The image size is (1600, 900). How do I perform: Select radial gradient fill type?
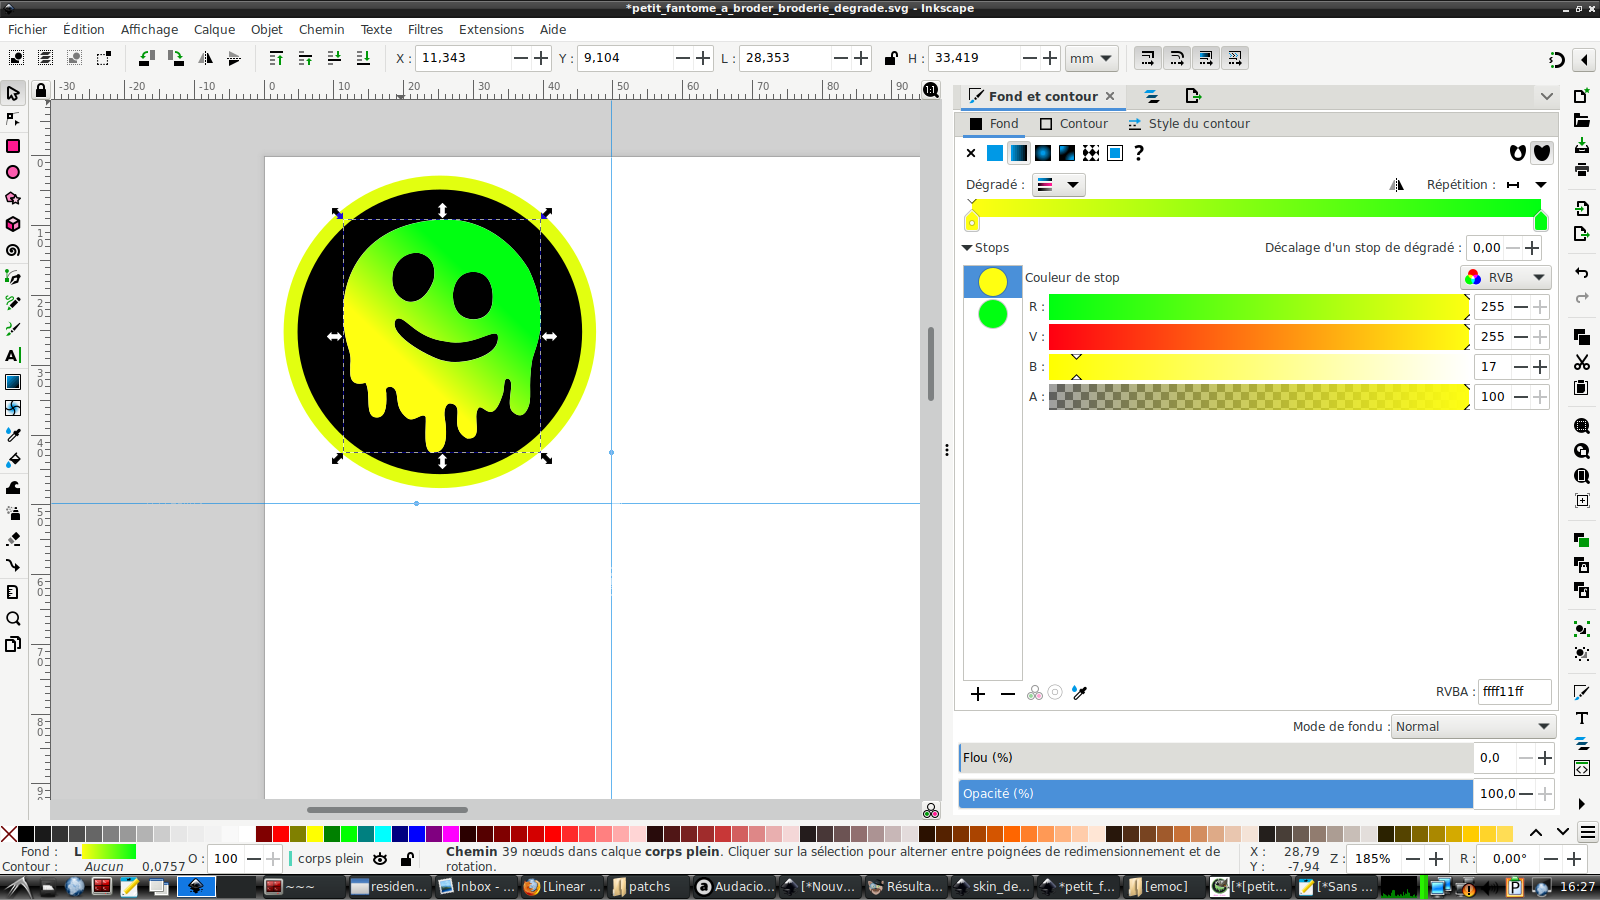1042,153
